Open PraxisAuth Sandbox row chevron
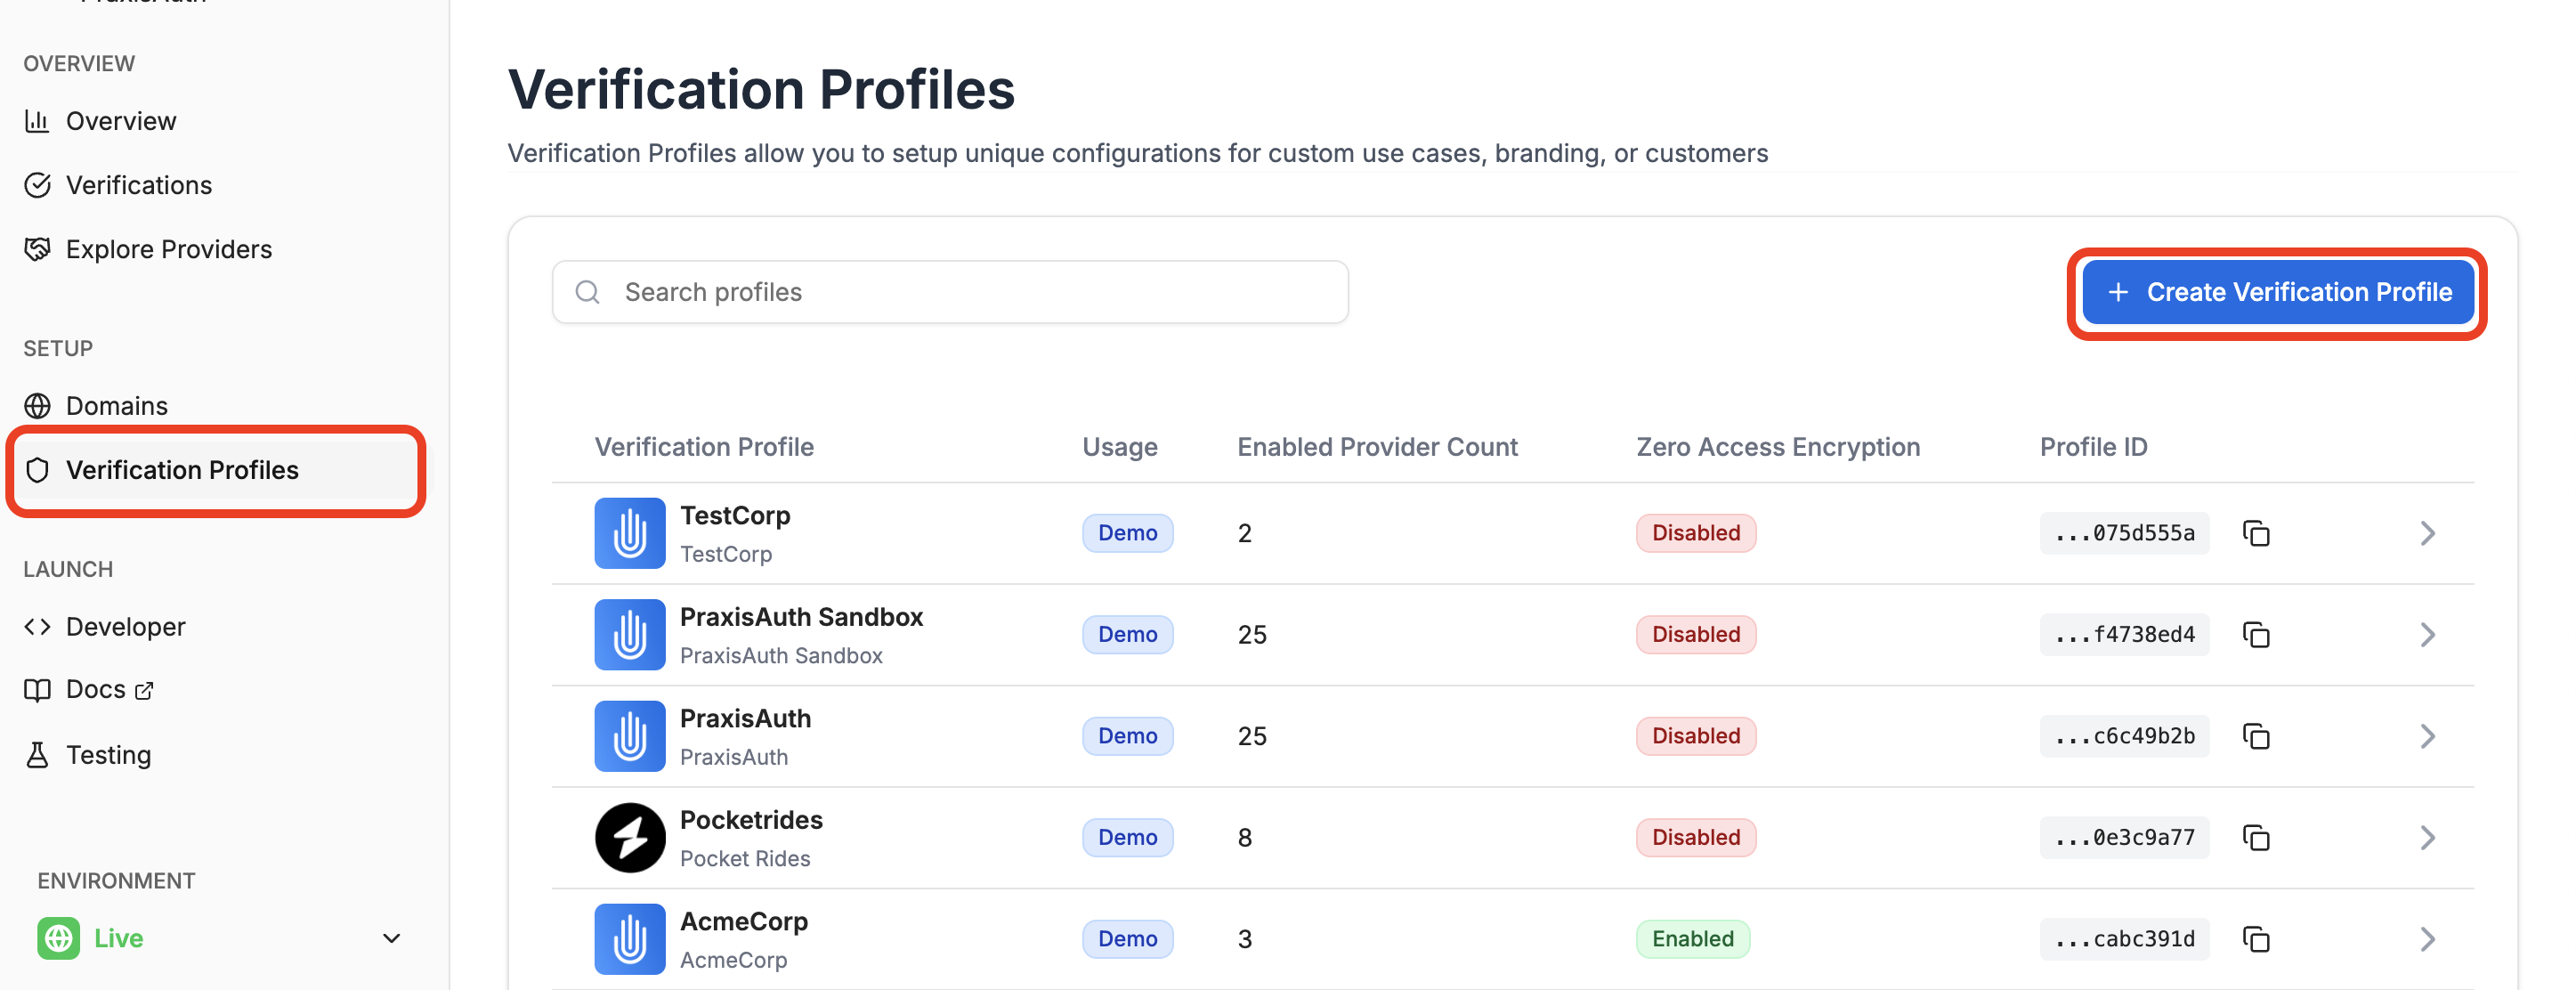 2427,635
